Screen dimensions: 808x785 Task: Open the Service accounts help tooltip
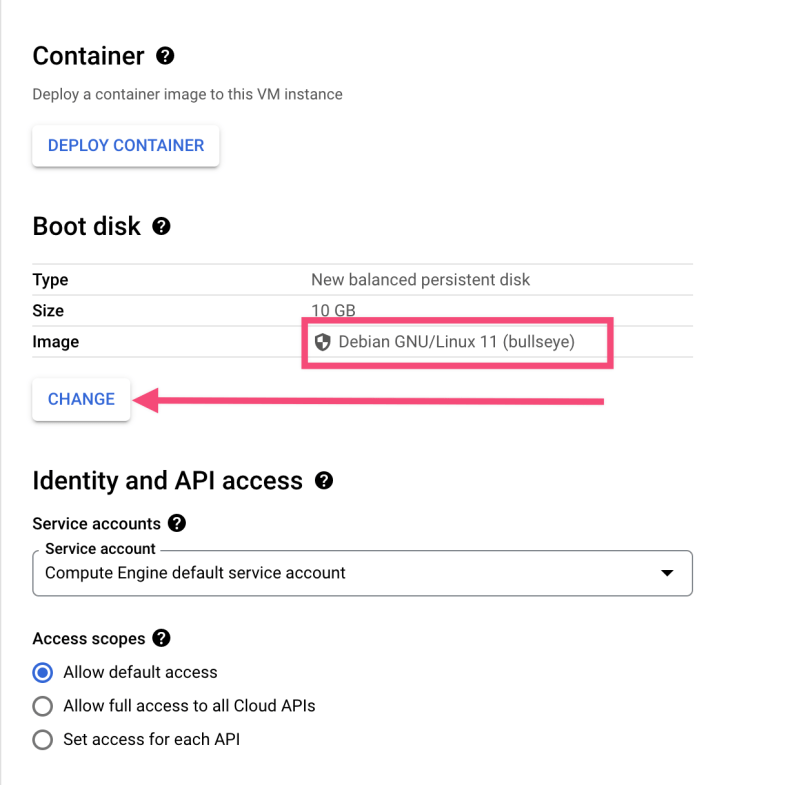[x=177, y=523]
